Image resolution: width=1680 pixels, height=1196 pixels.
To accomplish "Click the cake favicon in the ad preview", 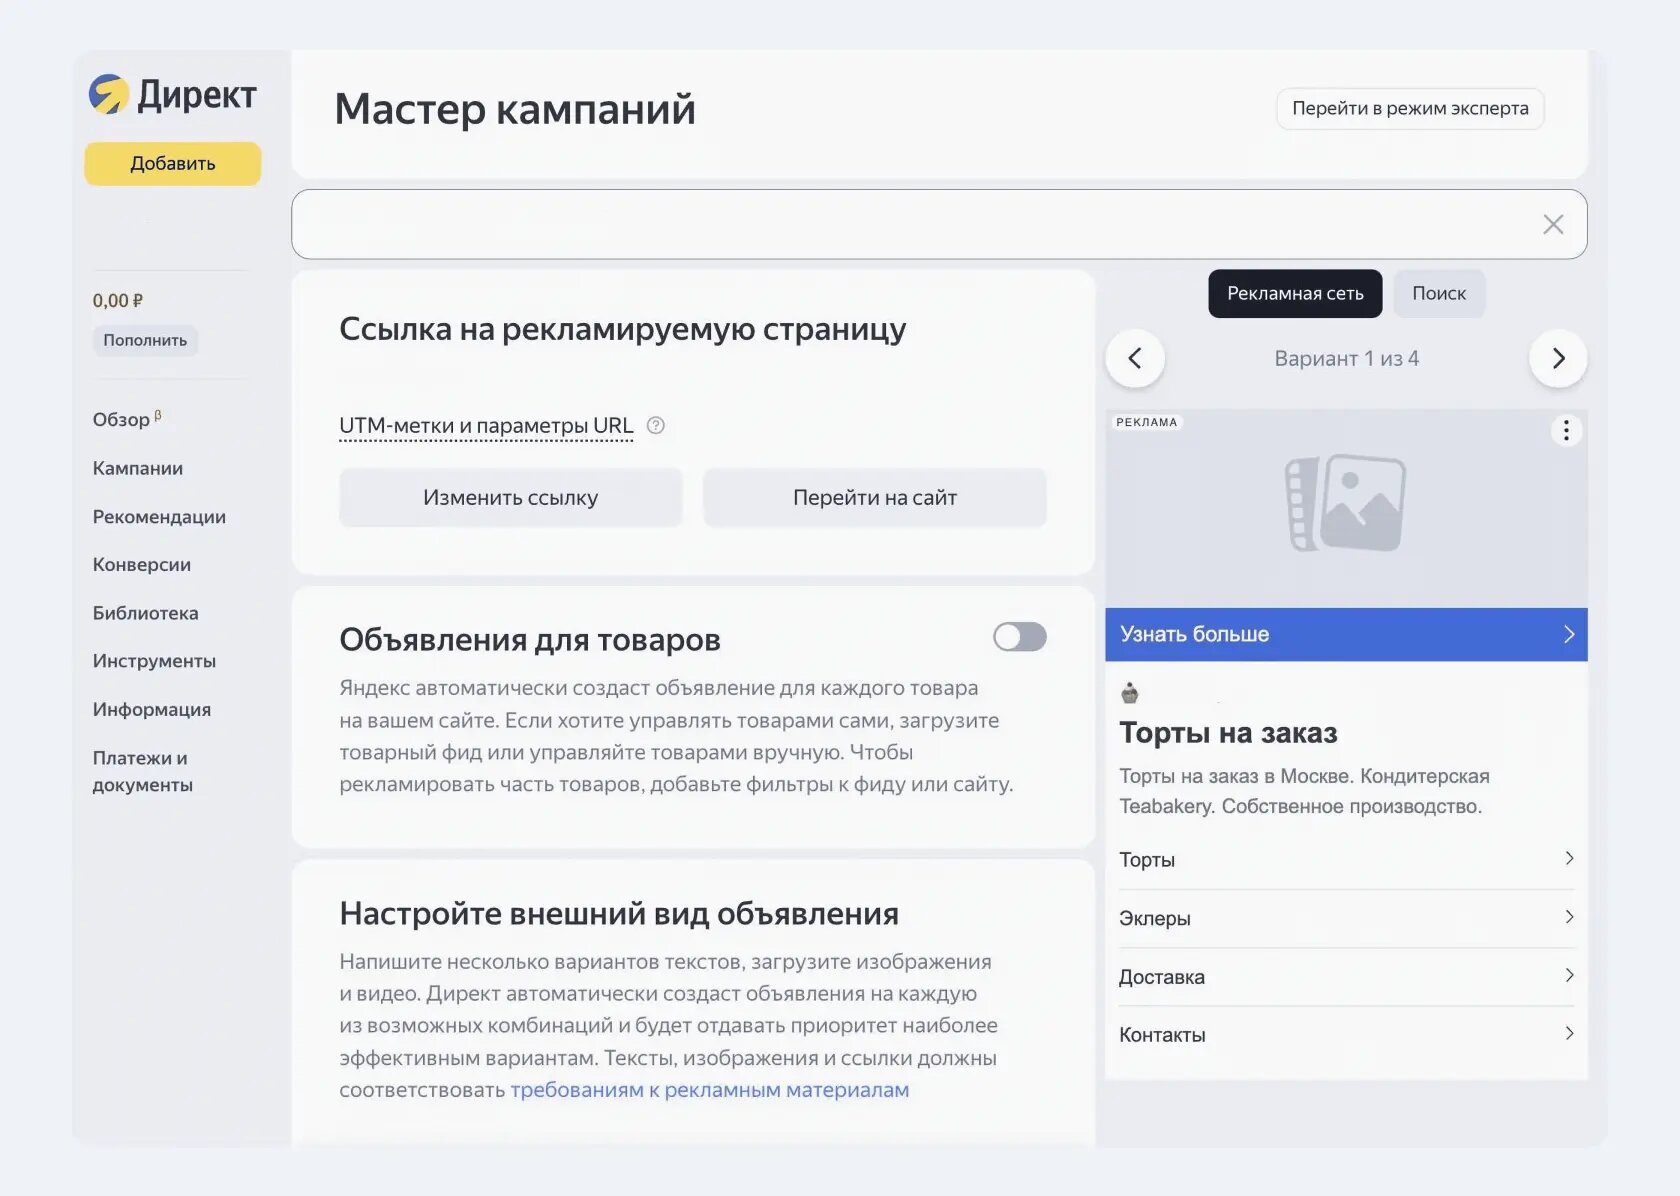I will [1130, 693].
